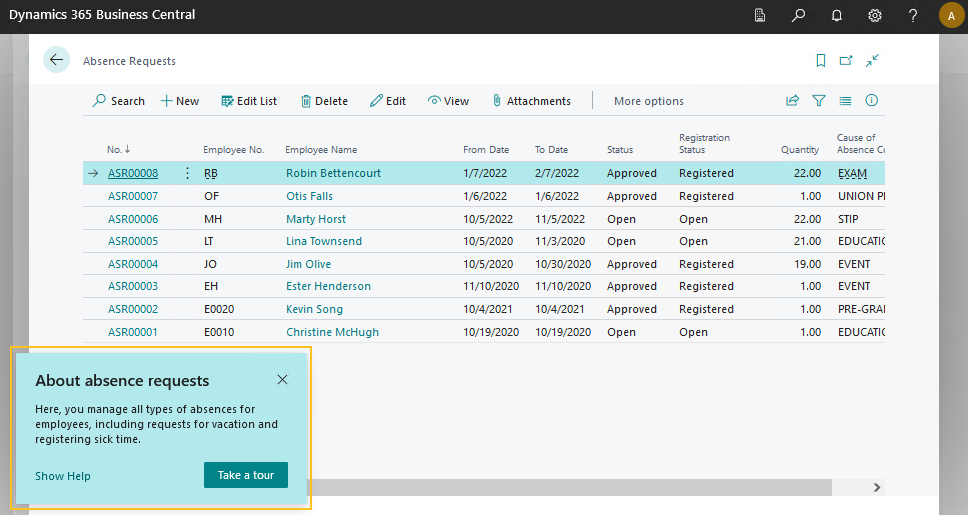Expand More options menu

tap(648, 101)
